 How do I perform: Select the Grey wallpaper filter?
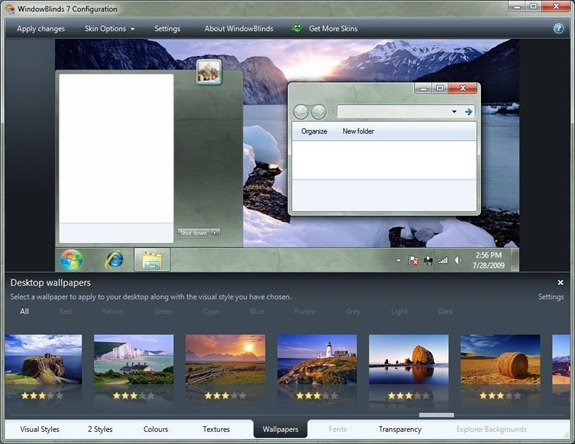tap(353, 311)
